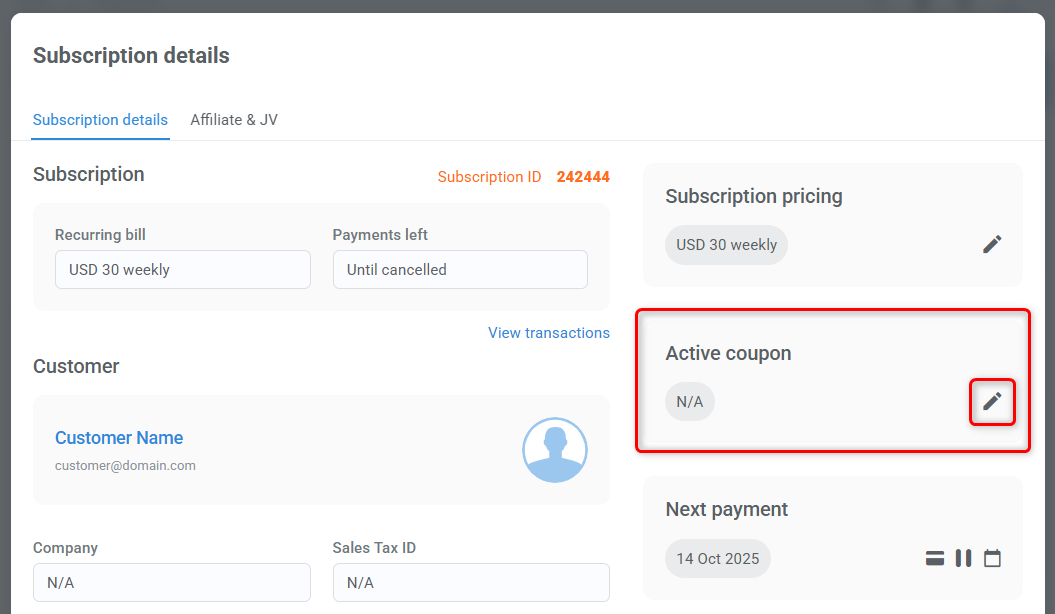The image size is (1055, 614).
Task: Click inside the Recurring bill field
Action: (x=182, y=269)
